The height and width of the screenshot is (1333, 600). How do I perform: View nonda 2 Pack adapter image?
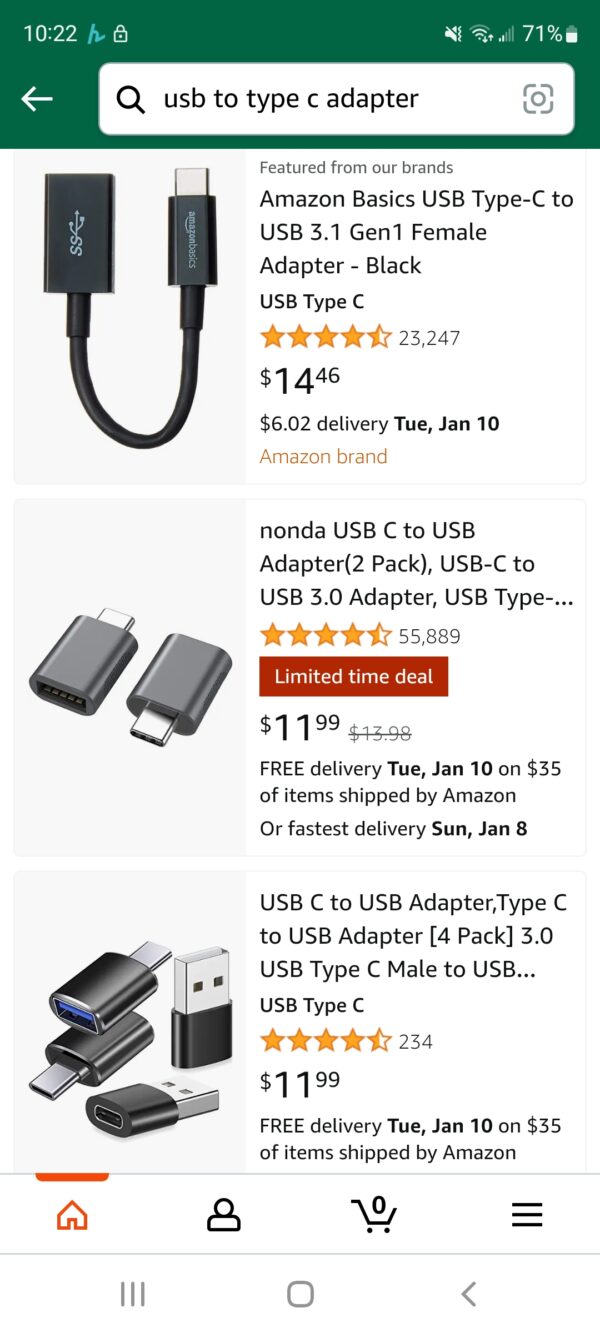coord(130,678)
